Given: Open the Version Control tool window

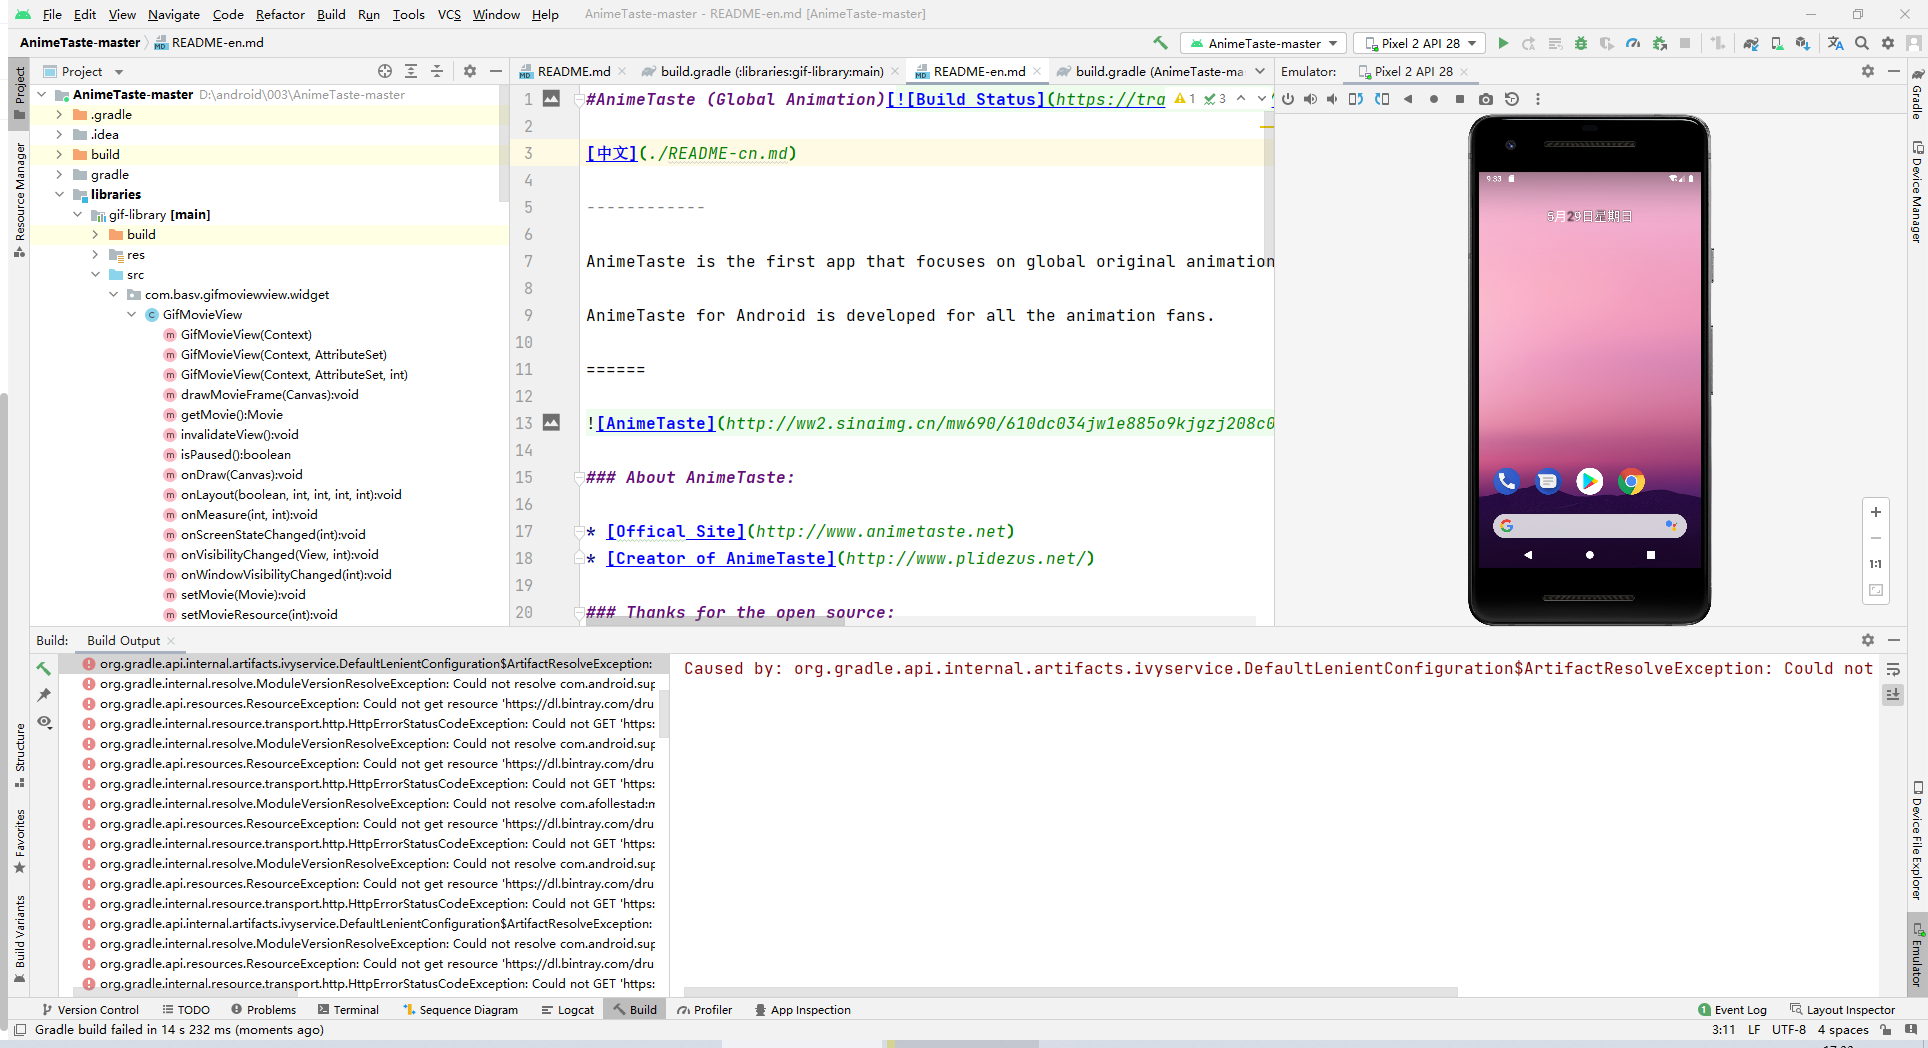Looking at the screenshot, I should click(x=90, y=1010).
